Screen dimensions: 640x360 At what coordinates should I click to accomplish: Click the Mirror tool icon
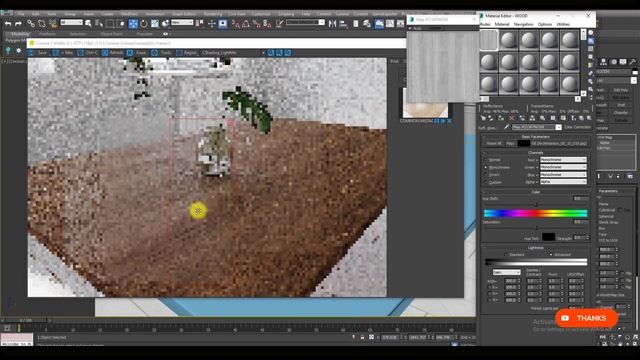point(332,24)
